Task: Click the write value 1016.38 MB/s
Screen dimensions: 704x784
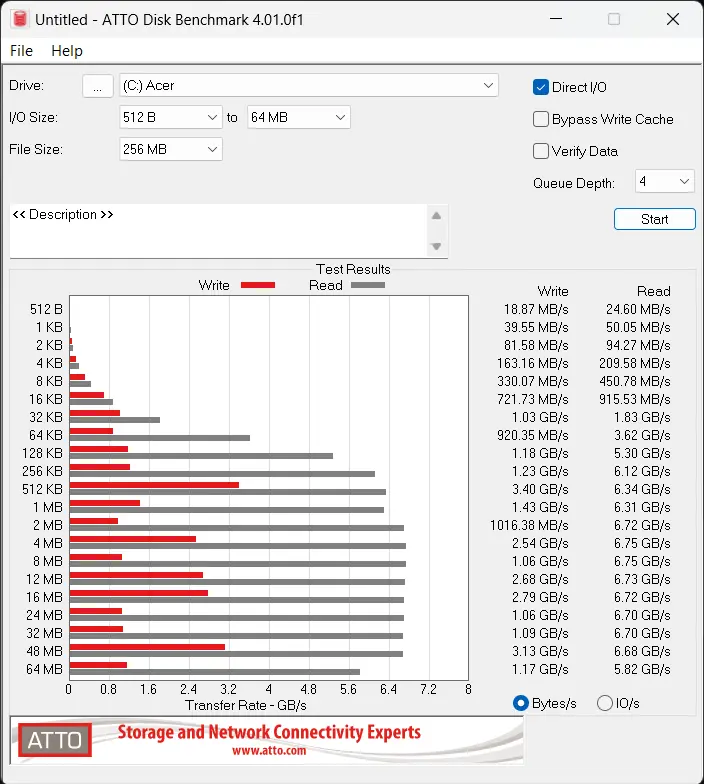Action: (x=529, y=526)
